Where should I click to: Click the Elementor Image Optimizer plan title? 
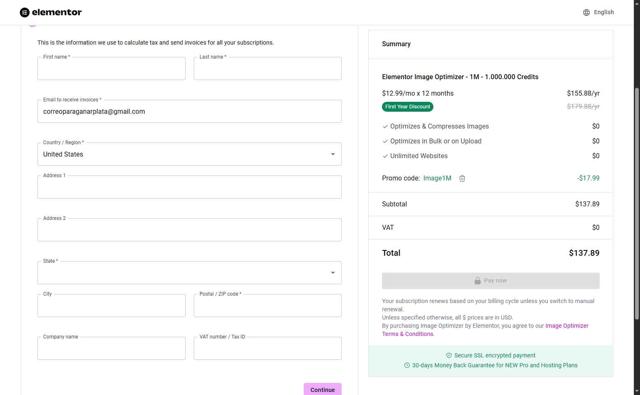pos(460,77)
